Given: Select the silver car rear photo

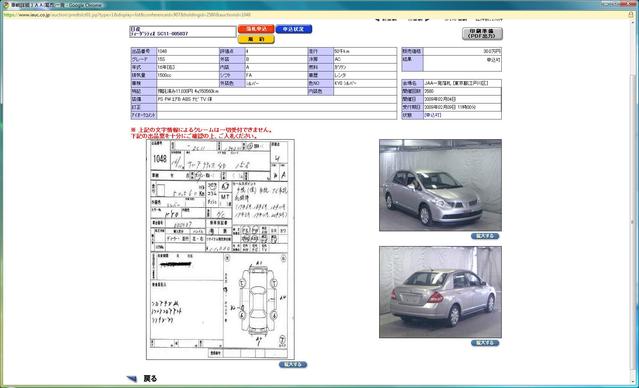Looking at the screenshot, I should click(x=440, y=292).
